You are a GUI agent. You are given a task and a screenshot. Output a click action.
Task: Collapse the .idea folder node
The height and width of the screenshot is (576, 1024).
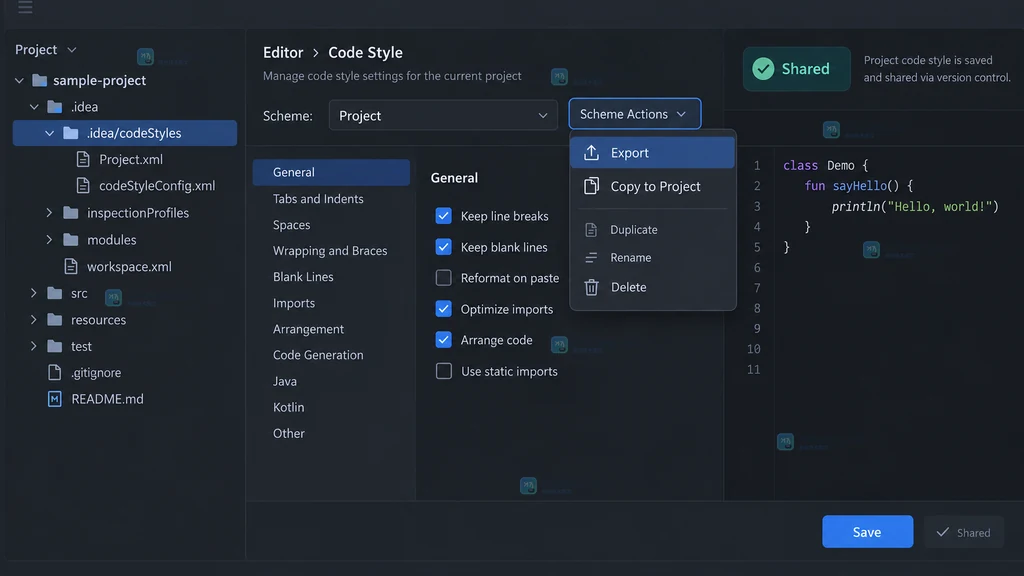(x=34, y=106)
